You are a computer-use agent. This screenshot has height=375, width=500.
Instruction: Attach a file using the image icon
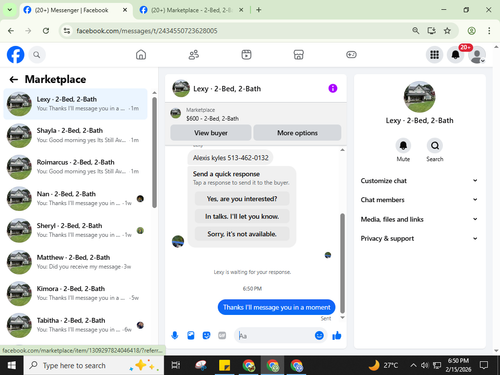[x=191, y=335]
